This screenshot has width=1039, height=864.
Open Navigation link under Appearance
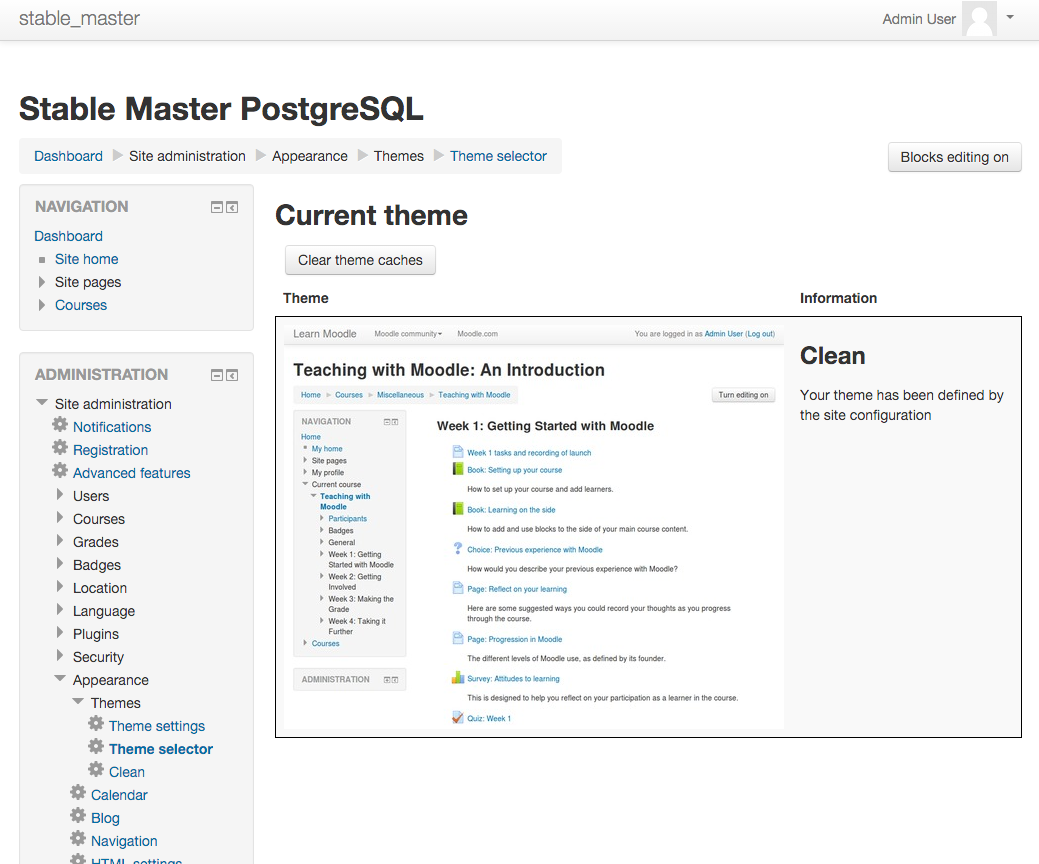click(124, 841)
